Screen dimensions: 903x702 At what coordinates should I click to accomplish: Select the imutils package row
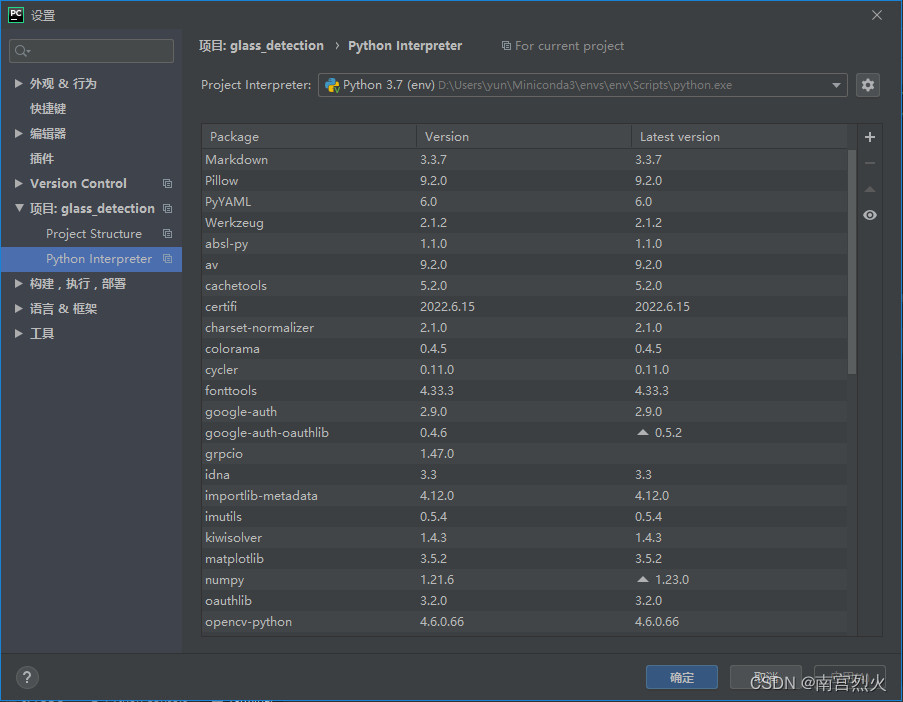tap(525, 517)
